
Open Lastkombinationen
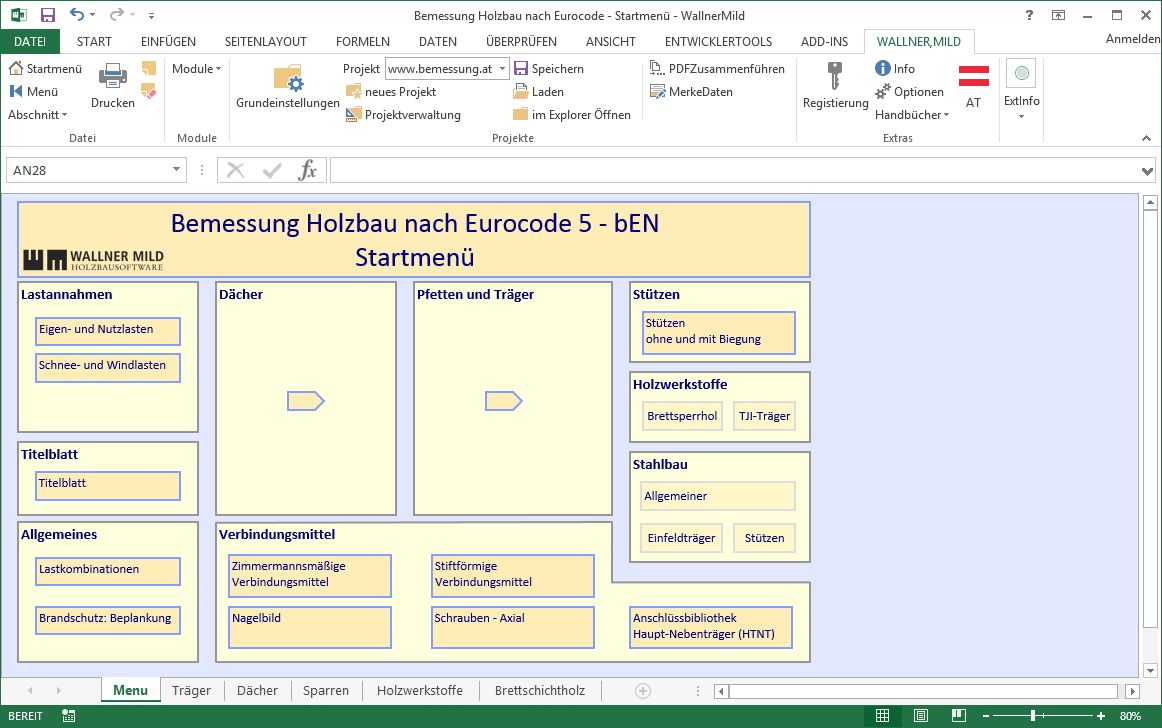(108, 572)
